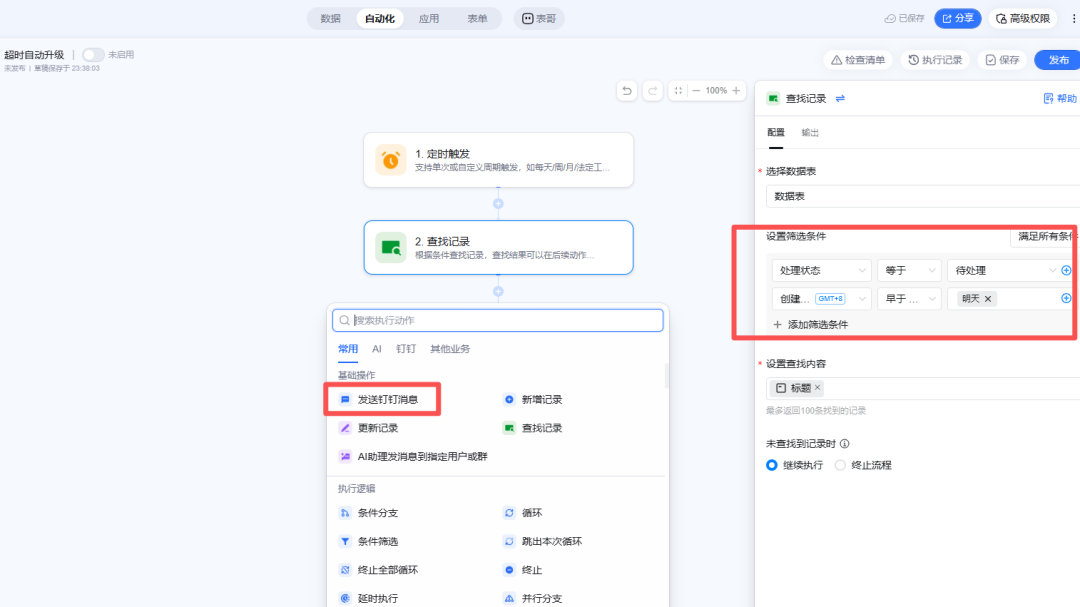Click the blue 发布 button

pyautogui.click(x=1058, y=60)
